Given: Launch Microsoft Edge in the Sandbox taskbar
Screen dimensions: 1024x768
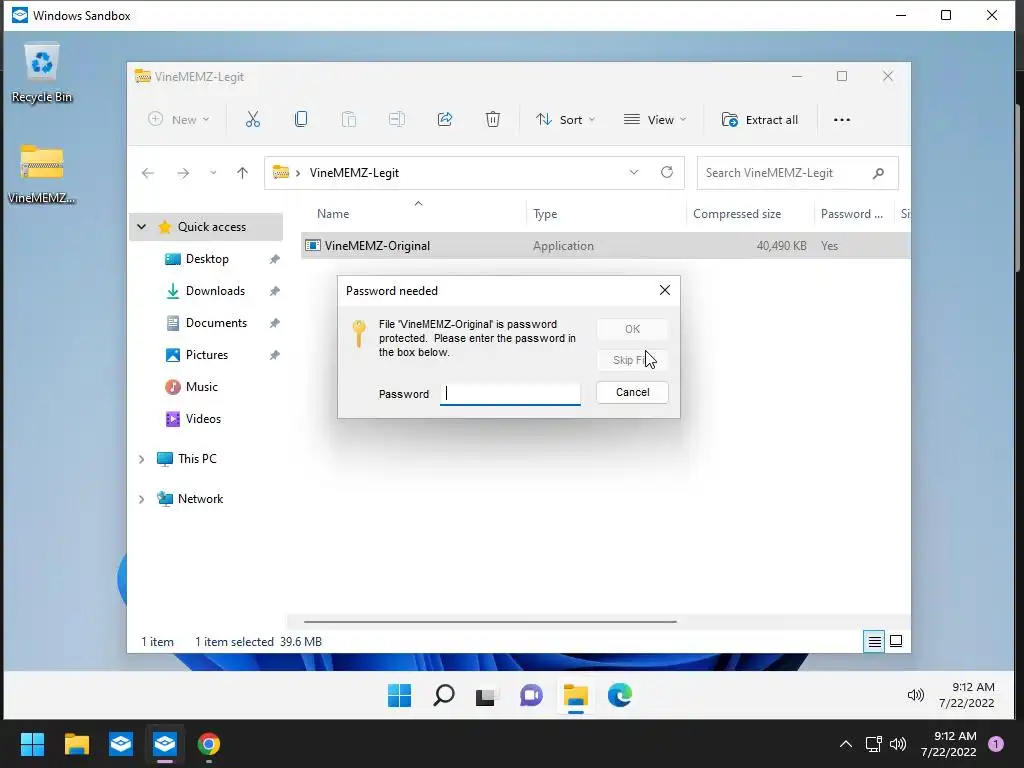Looking at the screenshot, I should pos(620,696).
